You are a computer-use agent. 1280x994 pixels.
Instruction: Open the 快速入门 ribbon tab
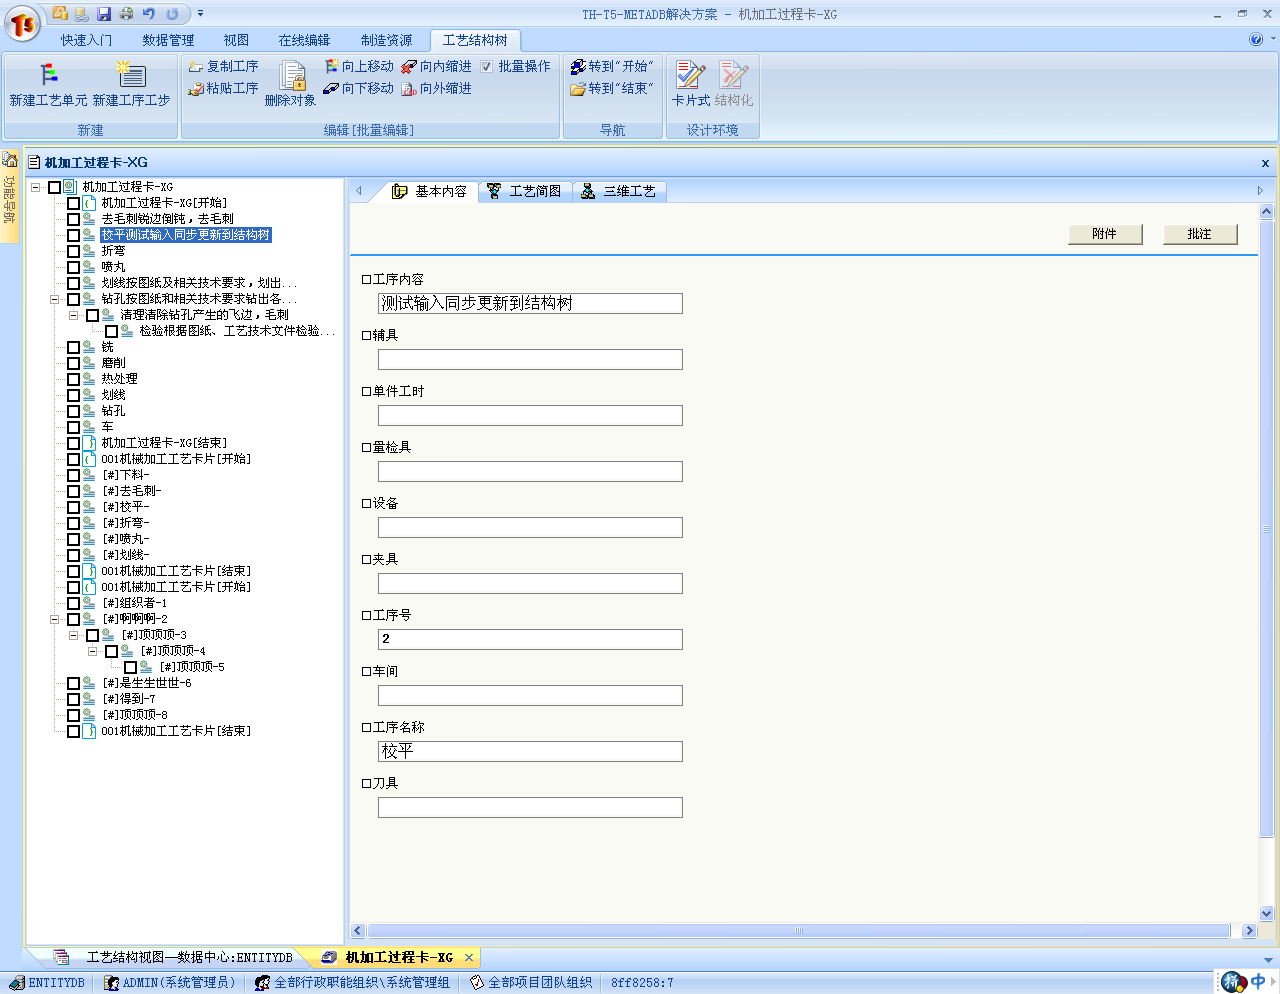86,40
